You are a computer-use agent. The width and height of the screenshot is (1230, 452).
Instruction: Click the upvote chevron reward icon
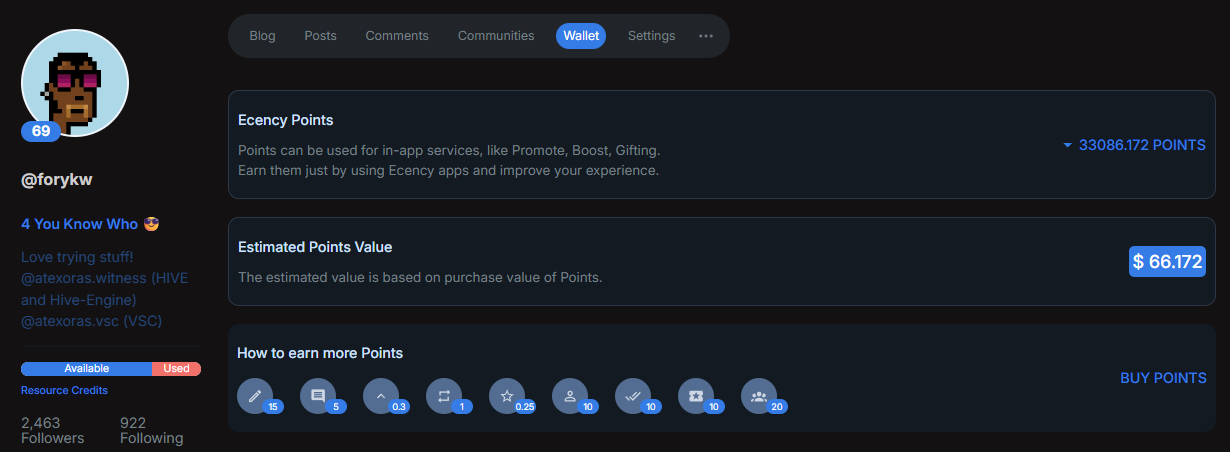point(380,396)
